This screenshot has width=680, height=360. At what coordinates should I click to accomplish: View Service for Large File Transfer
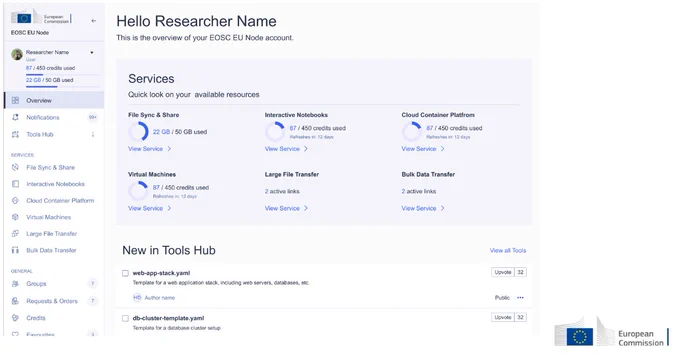tap(286, 208)
